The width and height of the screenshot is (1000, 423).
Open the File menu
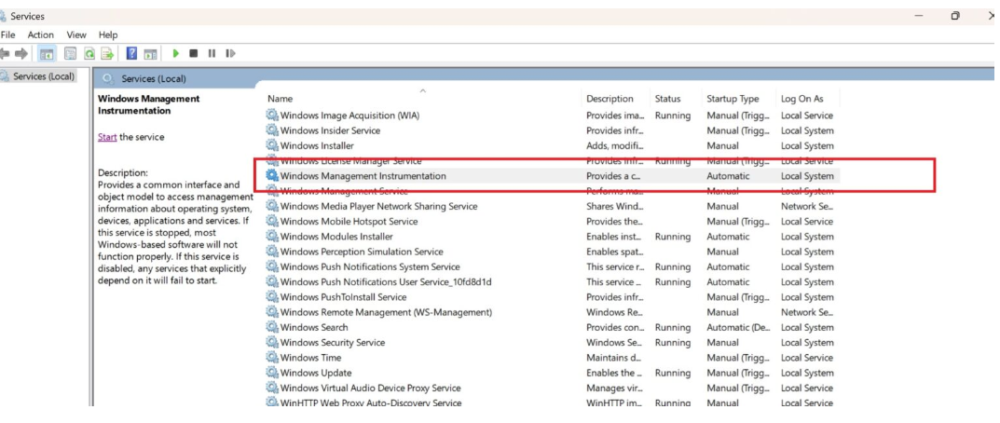(x=8, y=35)
